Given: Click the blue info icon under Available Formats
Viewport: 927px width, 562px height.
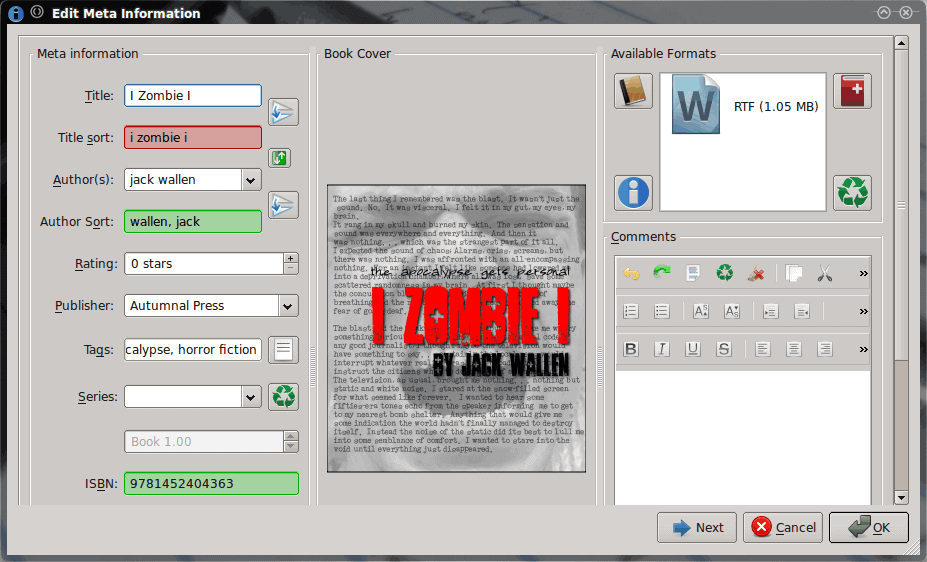Looking at the screenshot, I should [x=633, y=192].
